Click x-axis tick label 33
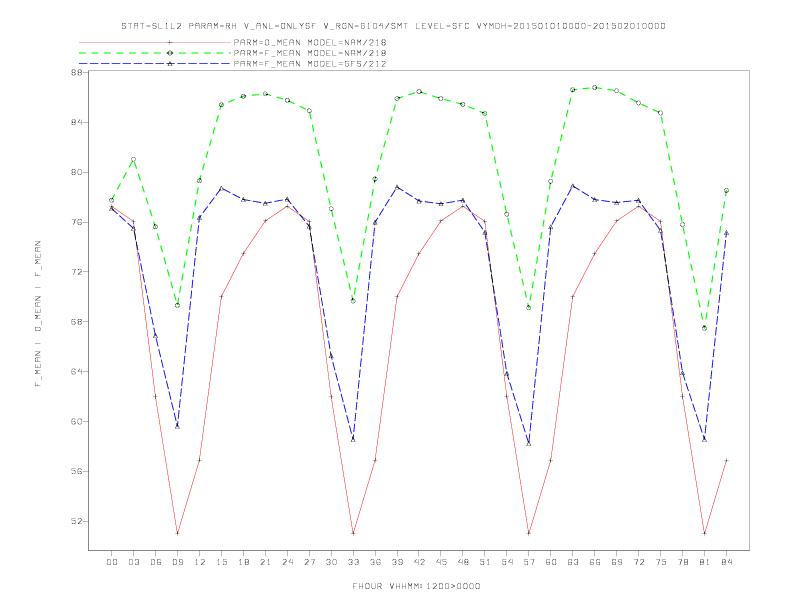Viewport: 792px width, 612px height. tap(353, 562)
